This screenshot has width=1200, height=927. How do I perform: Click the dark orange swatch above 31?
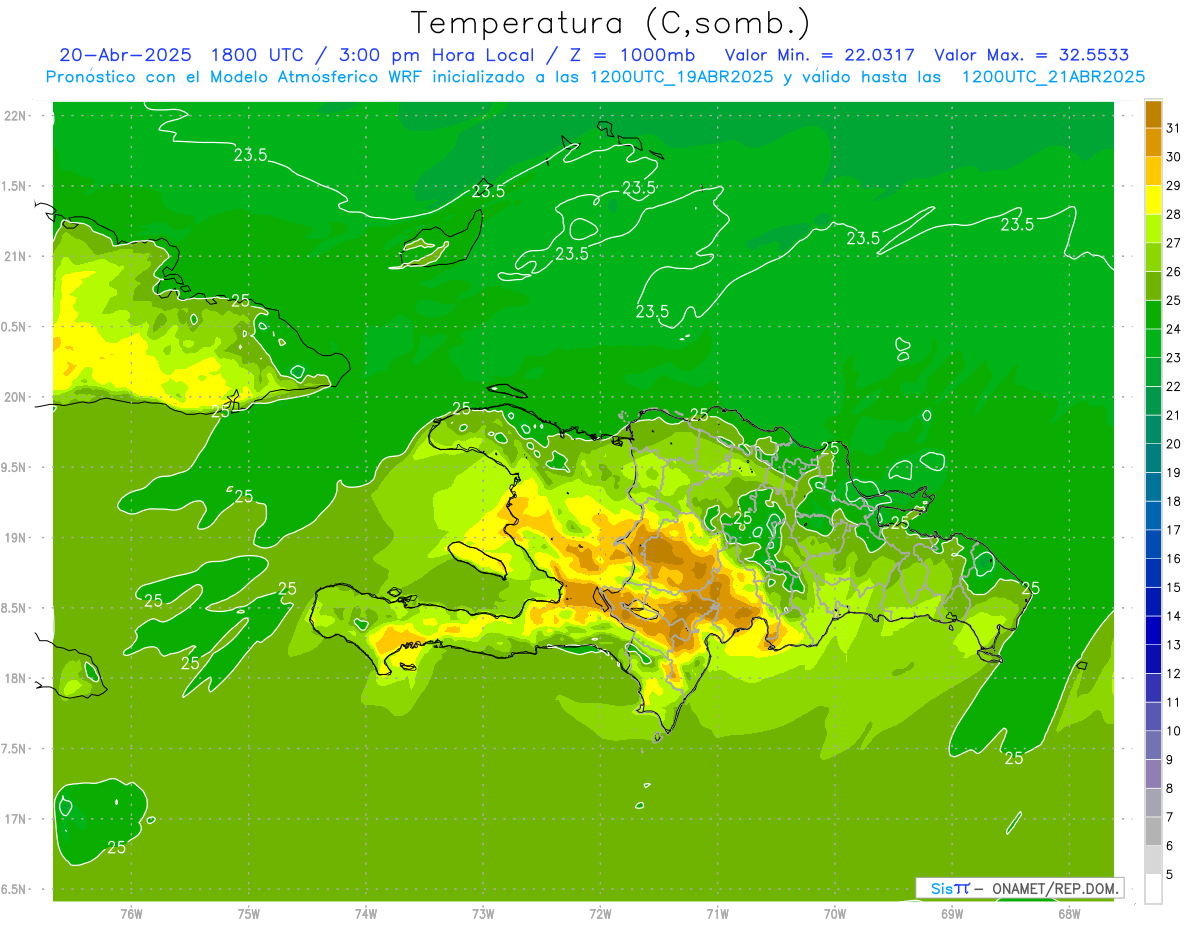(1153, 114)
